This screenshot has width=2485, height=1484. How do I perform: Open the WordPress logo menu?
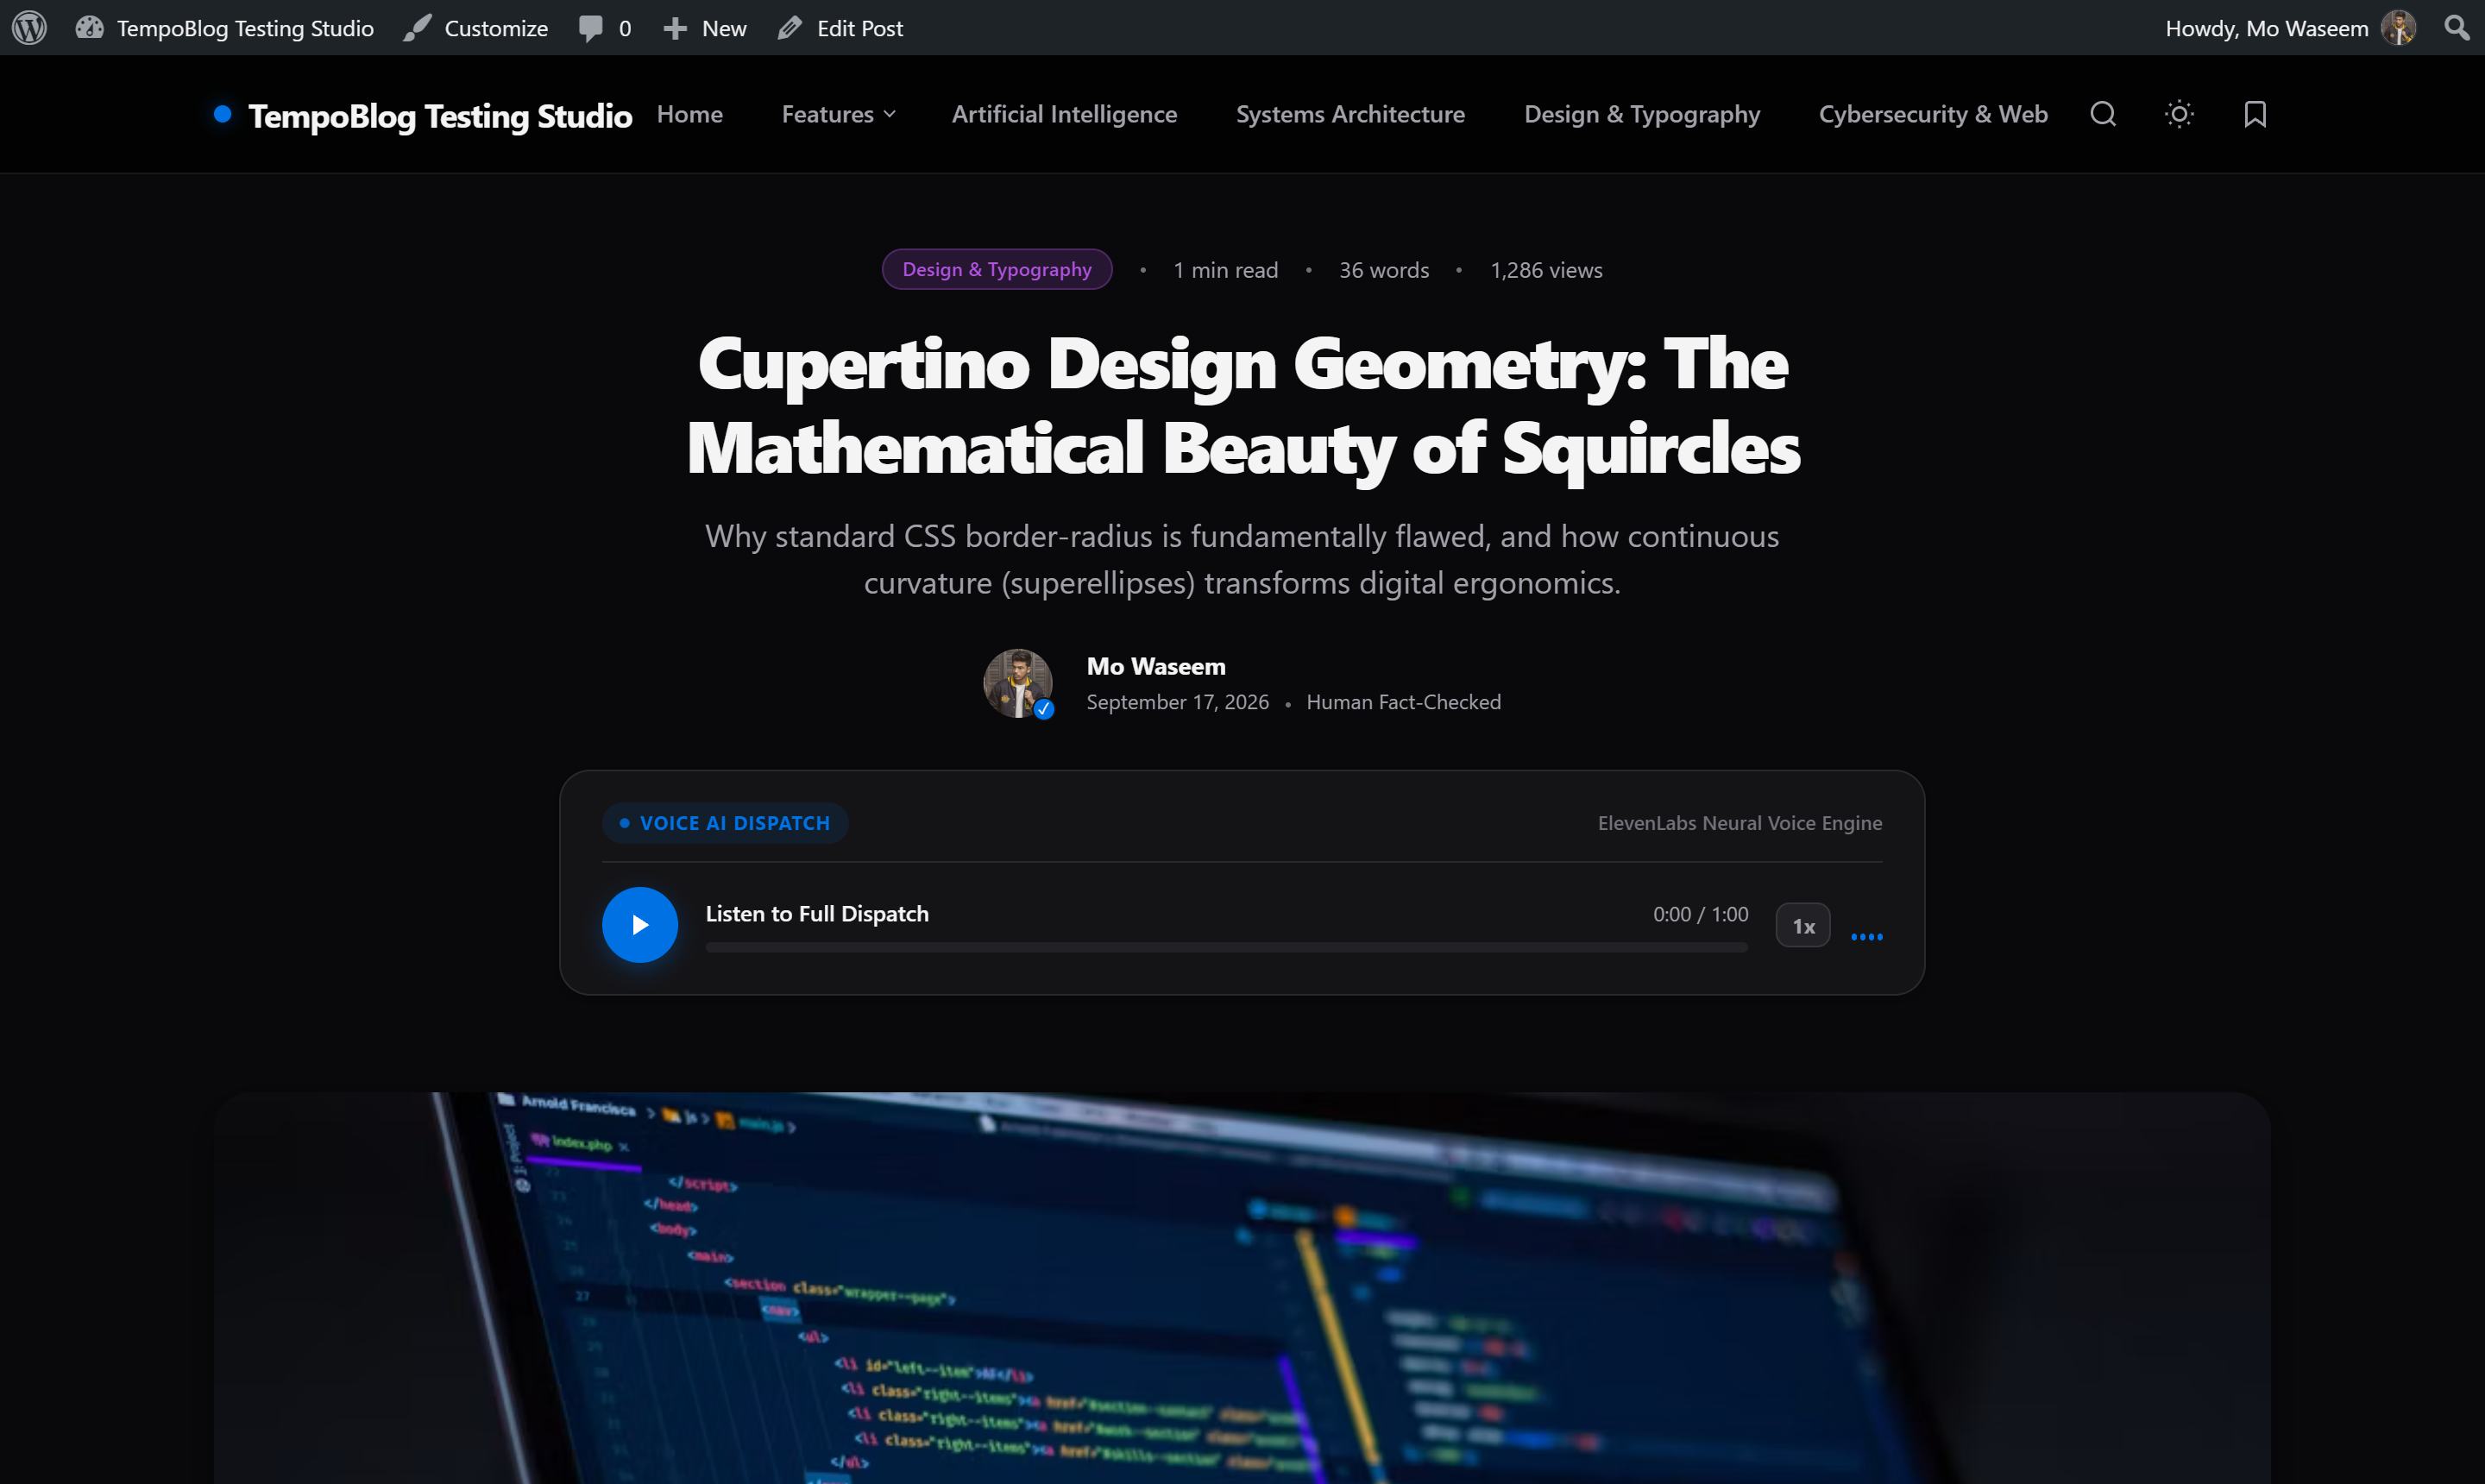[x=30, y=27]
